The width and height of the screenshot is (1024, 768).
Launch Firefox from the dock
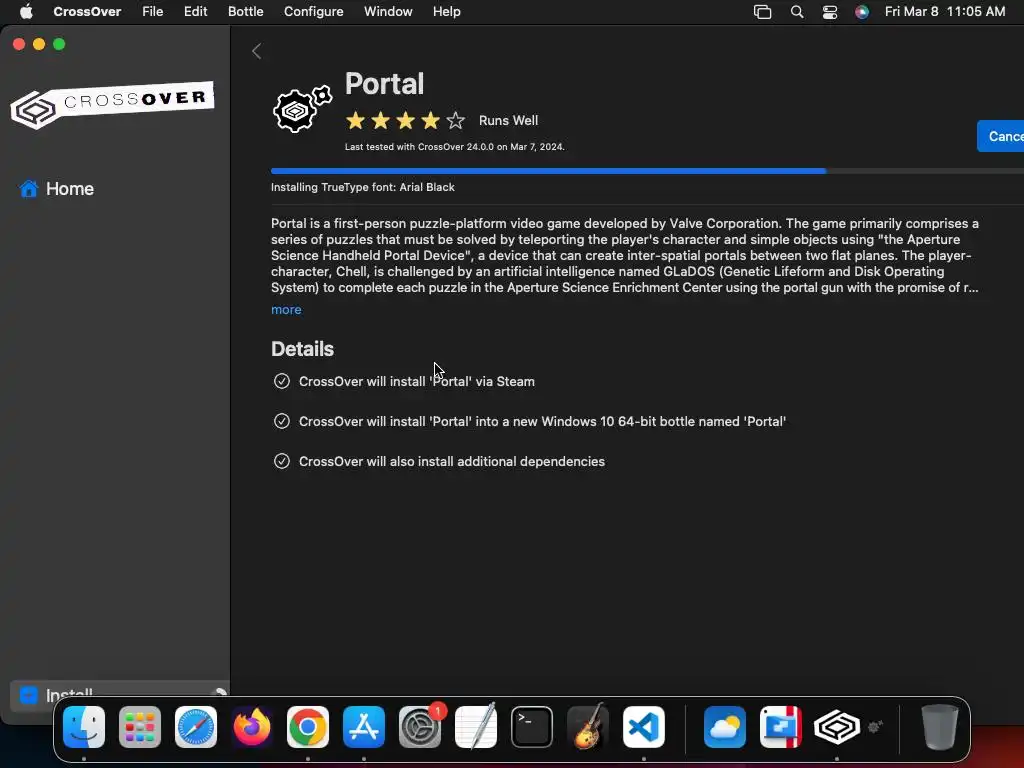tap(252, 727)
